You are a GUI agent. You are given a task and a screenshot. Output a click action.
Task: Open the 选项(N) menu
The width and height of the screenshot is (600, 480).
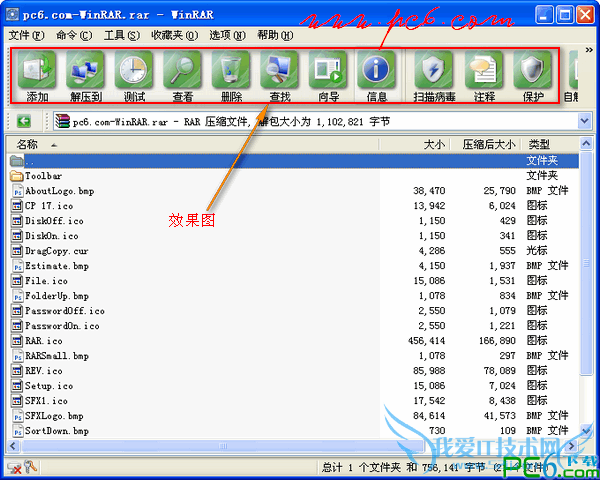pos(227,36)
